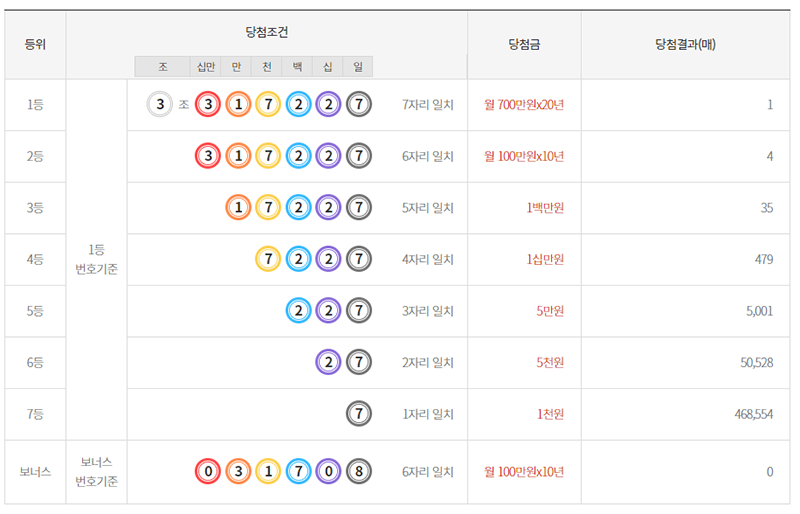Click the '3자리 일치' condition text

pyautogui.click(x=428, y=311)
